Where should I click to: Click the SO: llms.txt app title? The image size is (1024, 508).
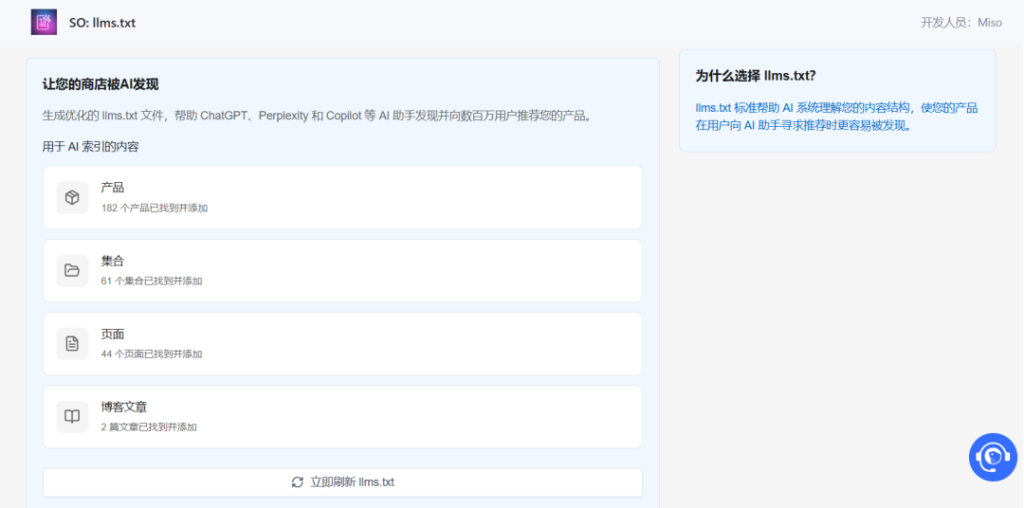click(103, 23)
